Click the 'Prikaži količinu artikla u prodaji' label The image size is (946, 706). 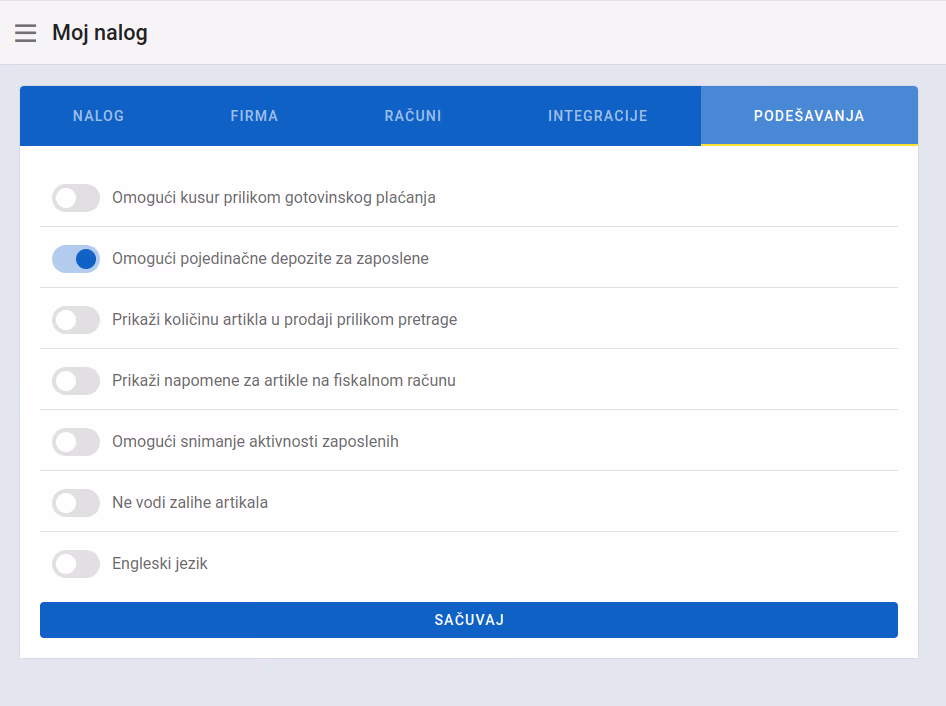click(x=285, y=320)
